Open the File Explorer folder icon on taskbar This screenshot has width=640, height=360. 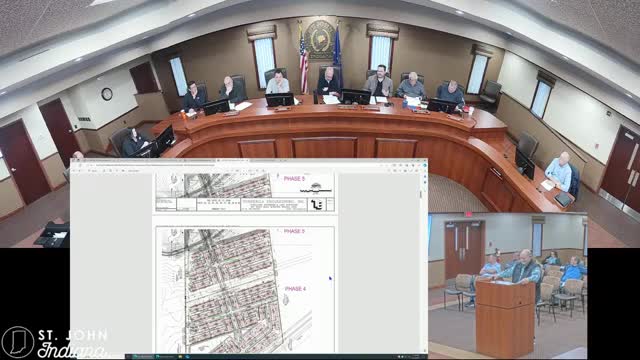tap(180, 357)
